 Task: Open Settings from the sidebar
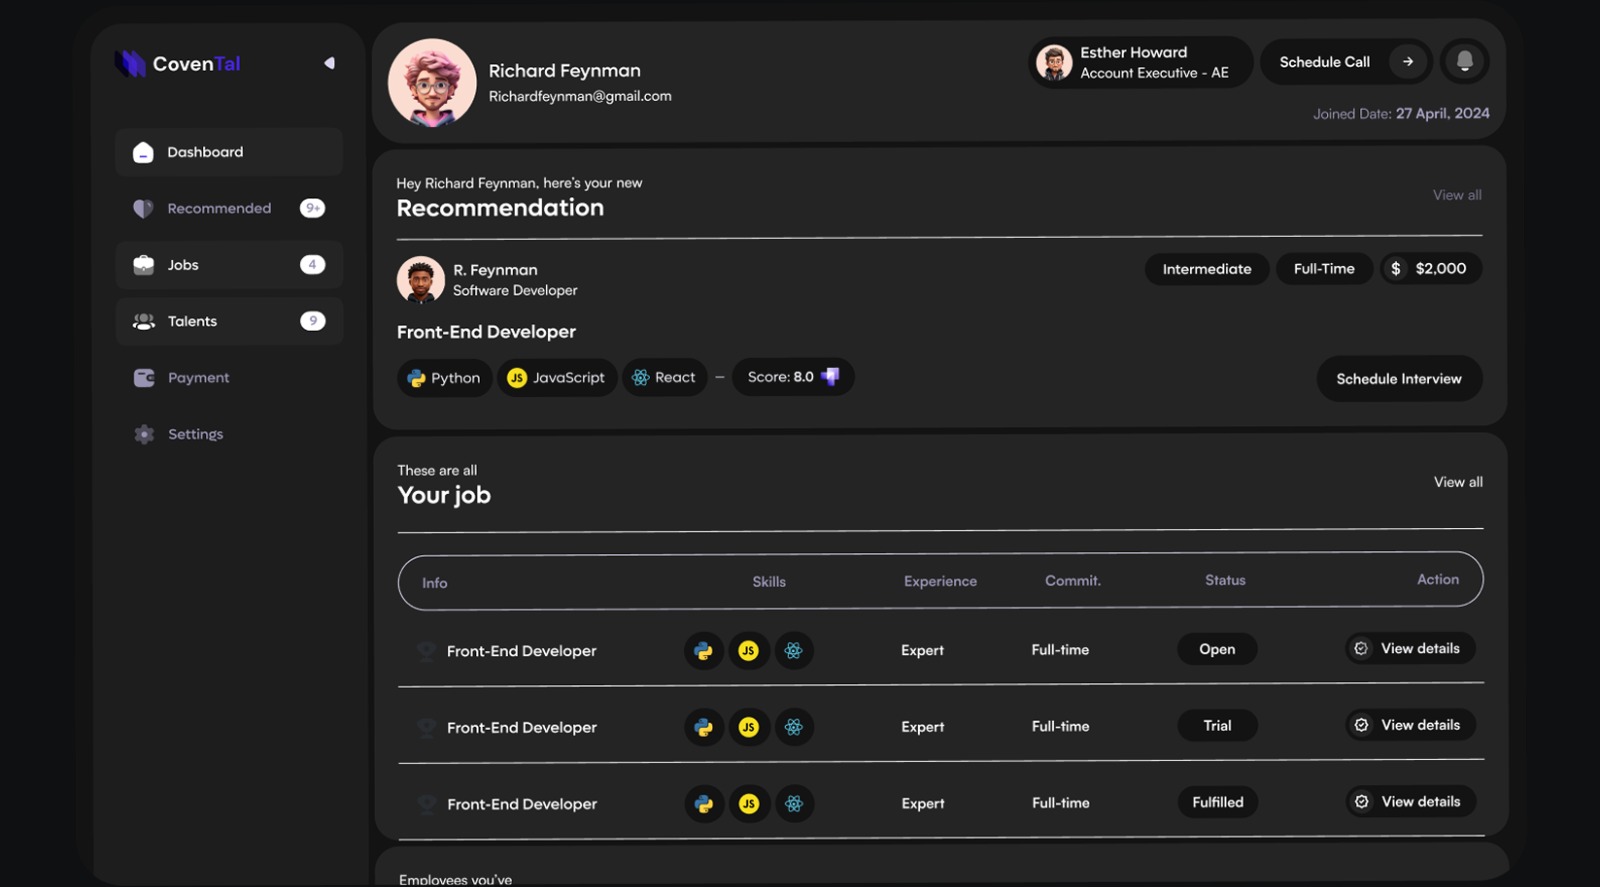coord(195,434)
